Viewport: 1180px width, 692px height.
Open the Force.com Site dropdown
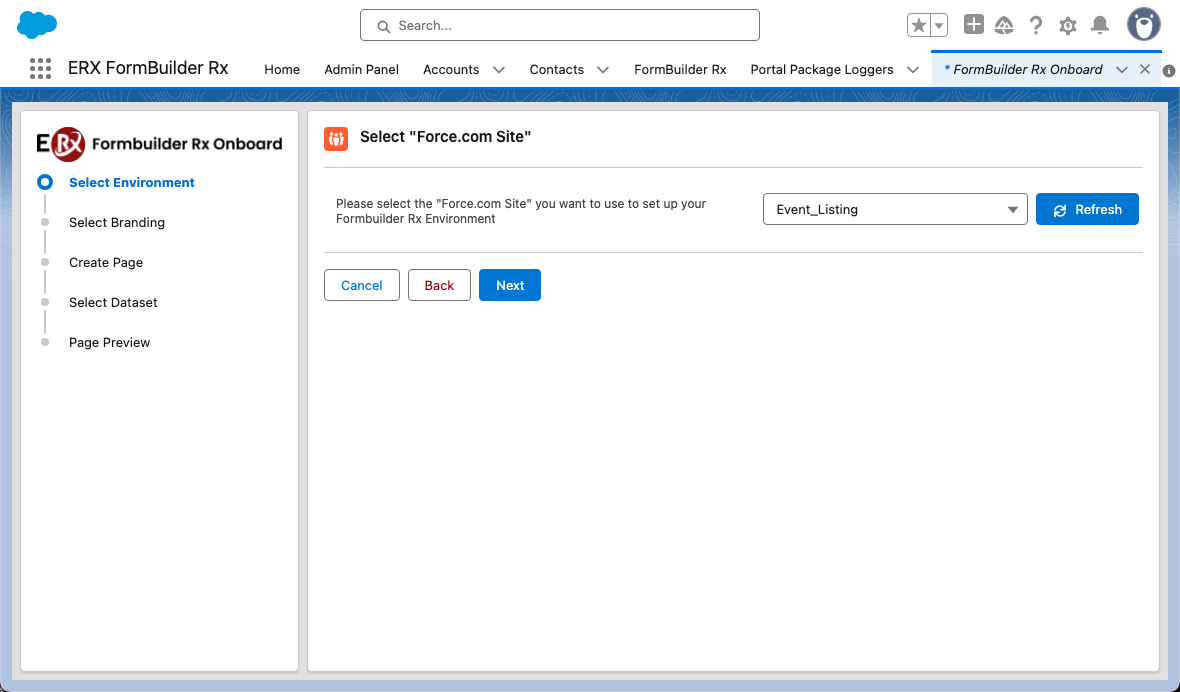(894, 209)
